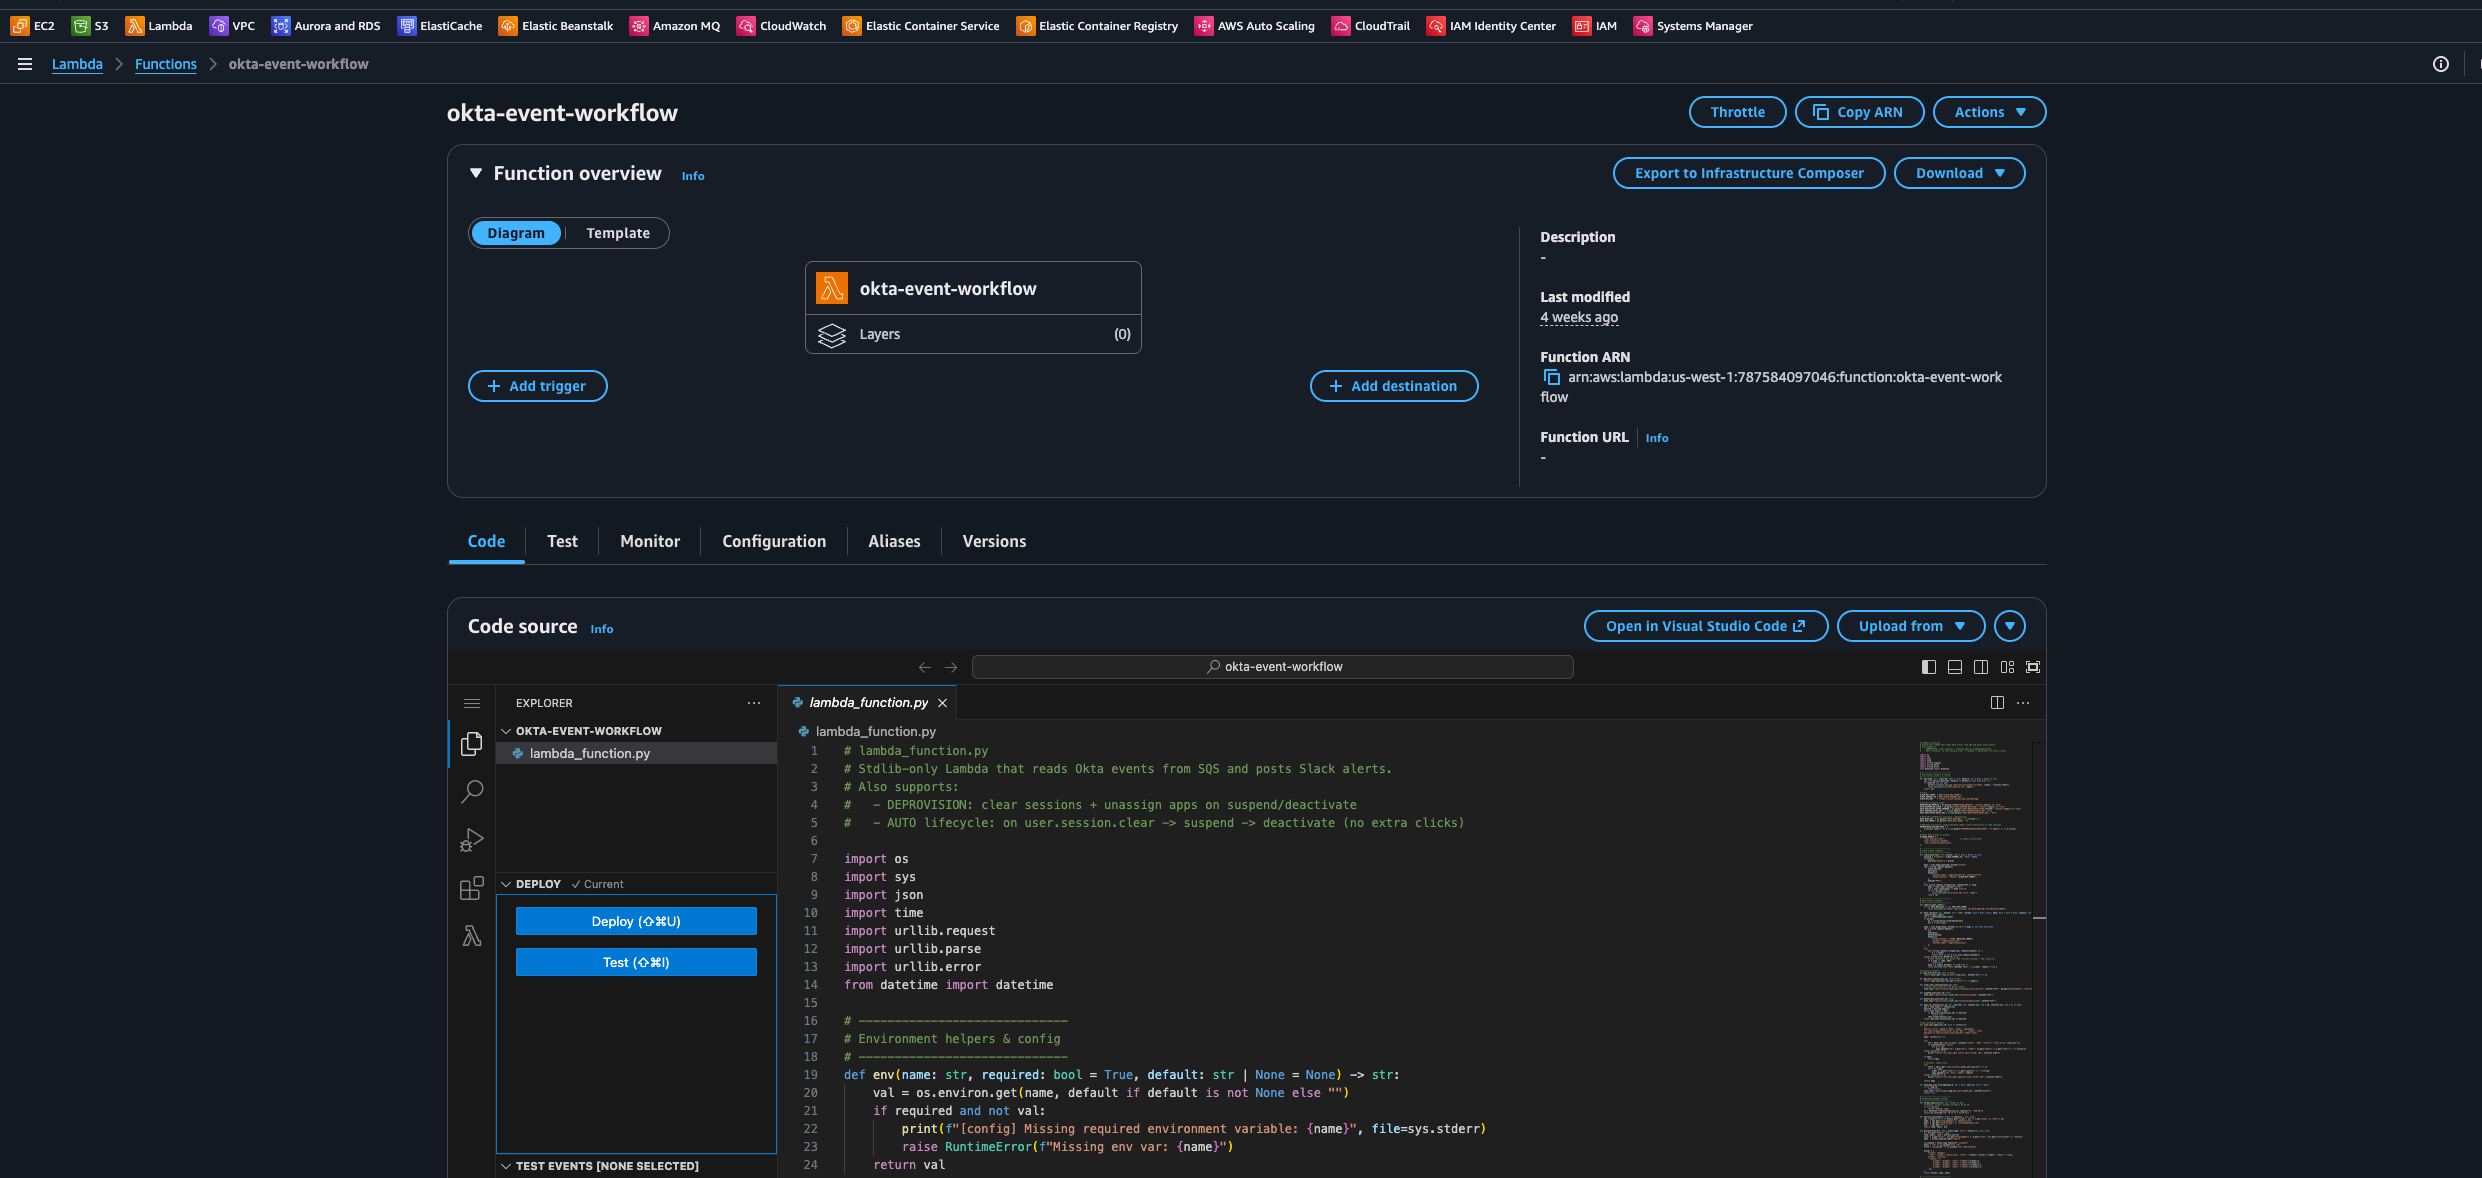Open the Search icon in editor sidebar

[x=472, y=792]
